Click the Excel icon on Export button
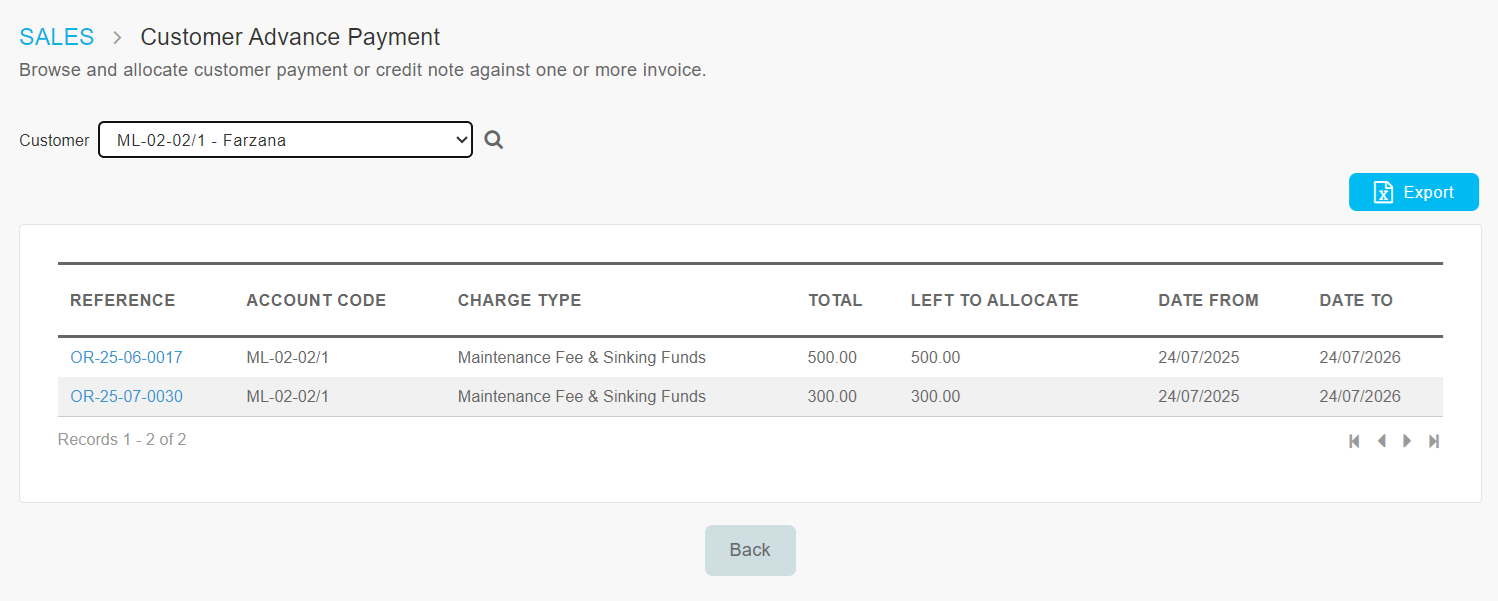Screen dimensions: 1498x601 tap(1383, 192)
